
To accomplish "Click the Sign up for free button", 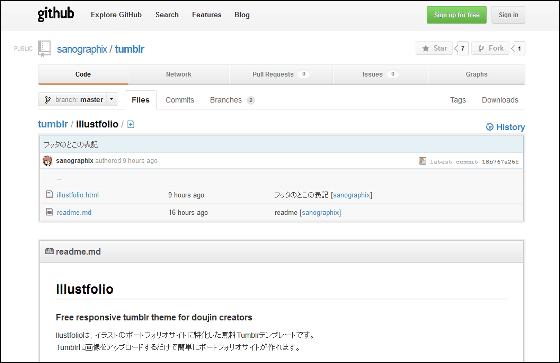I will click(x=457, y=15).
